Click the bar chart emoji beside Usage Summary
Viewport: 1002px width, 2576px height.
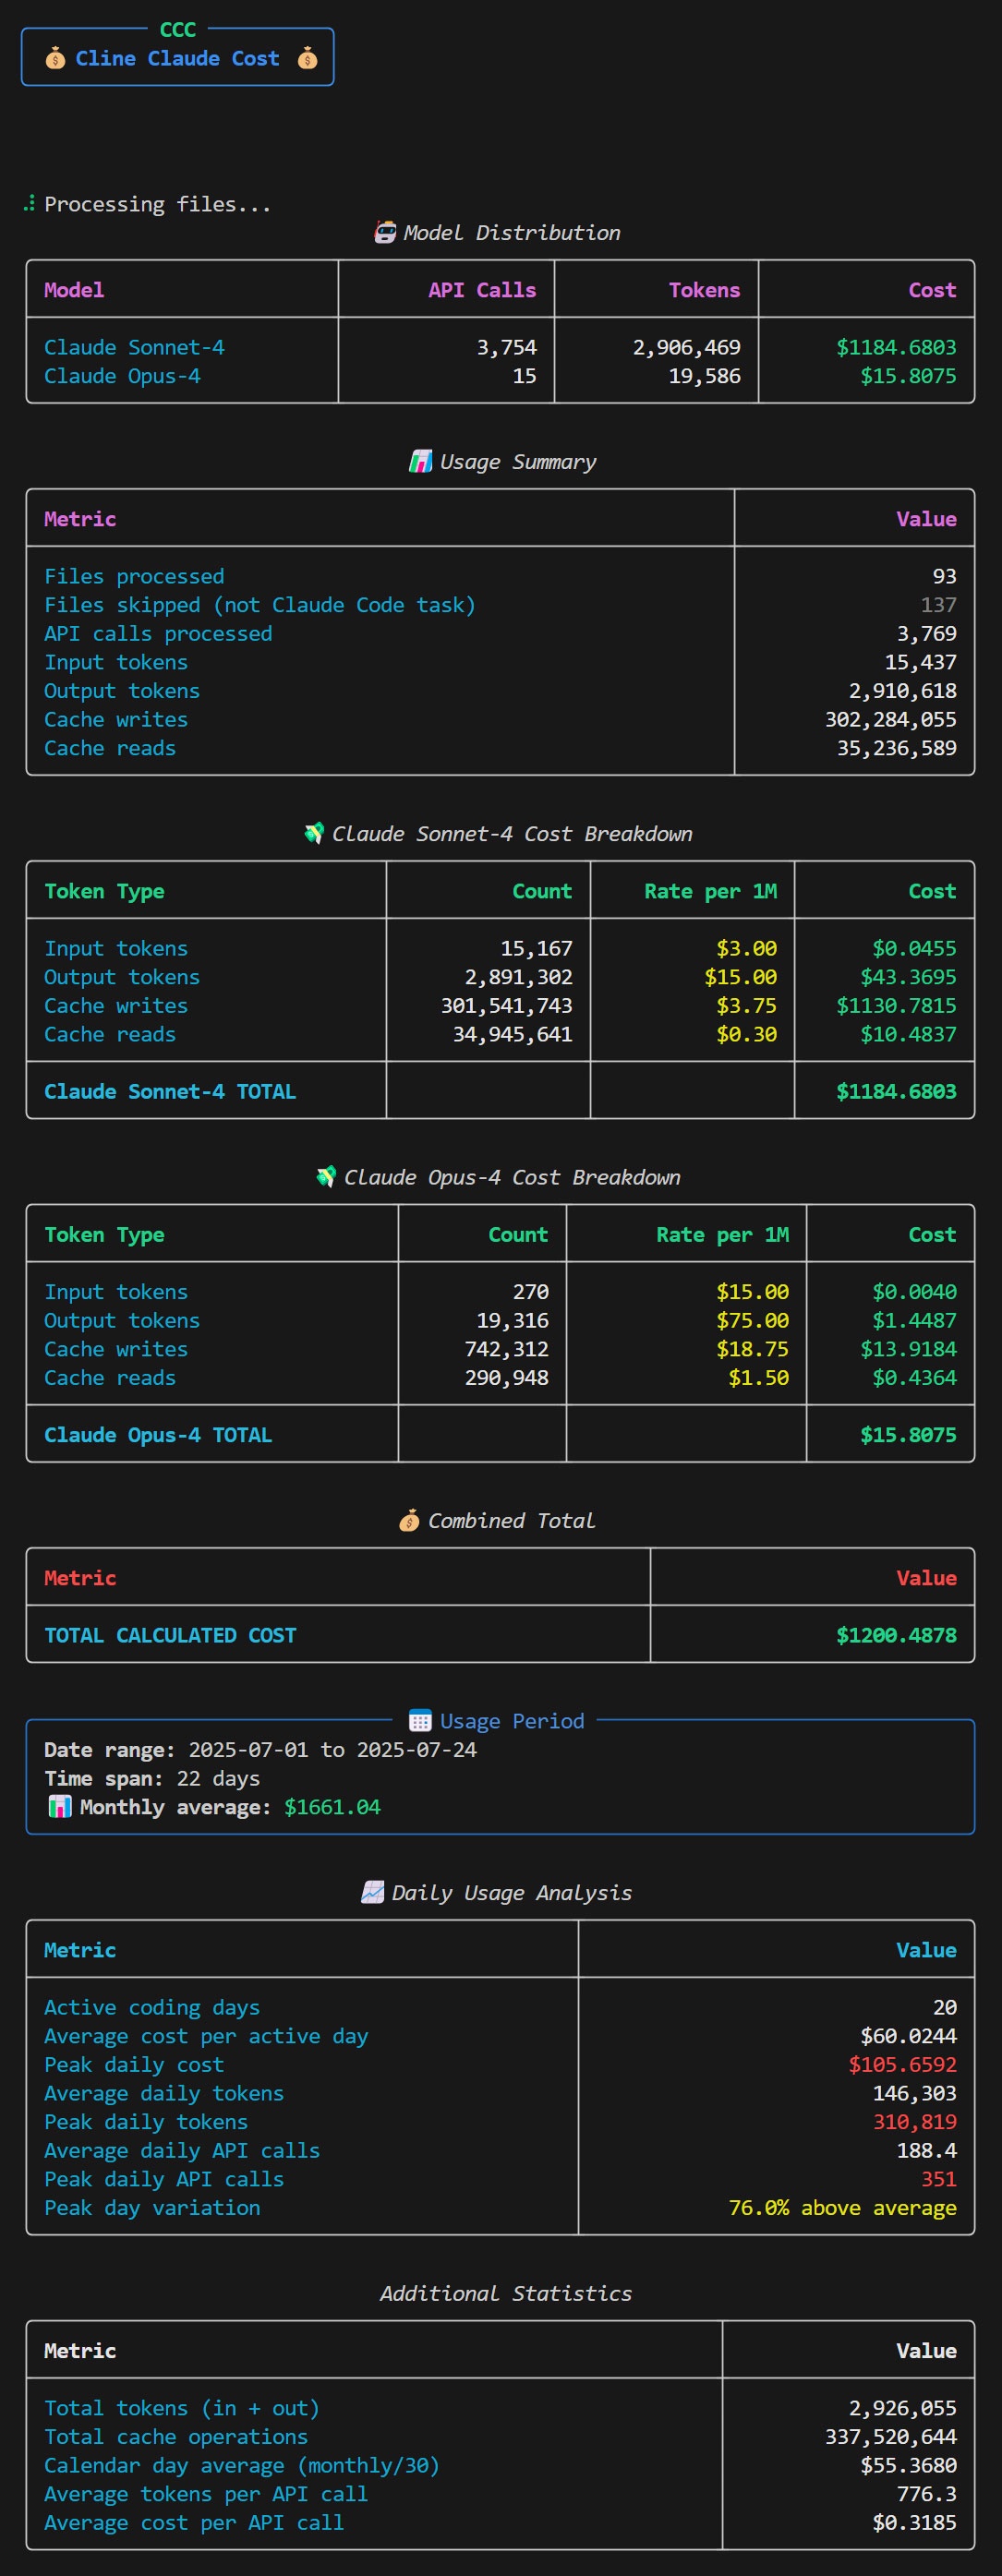(x=420, y=462)
